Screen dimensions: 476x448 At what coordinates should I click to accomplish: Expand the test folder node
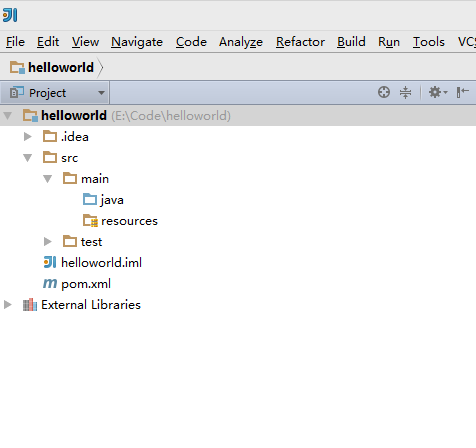tap(48, 241)
